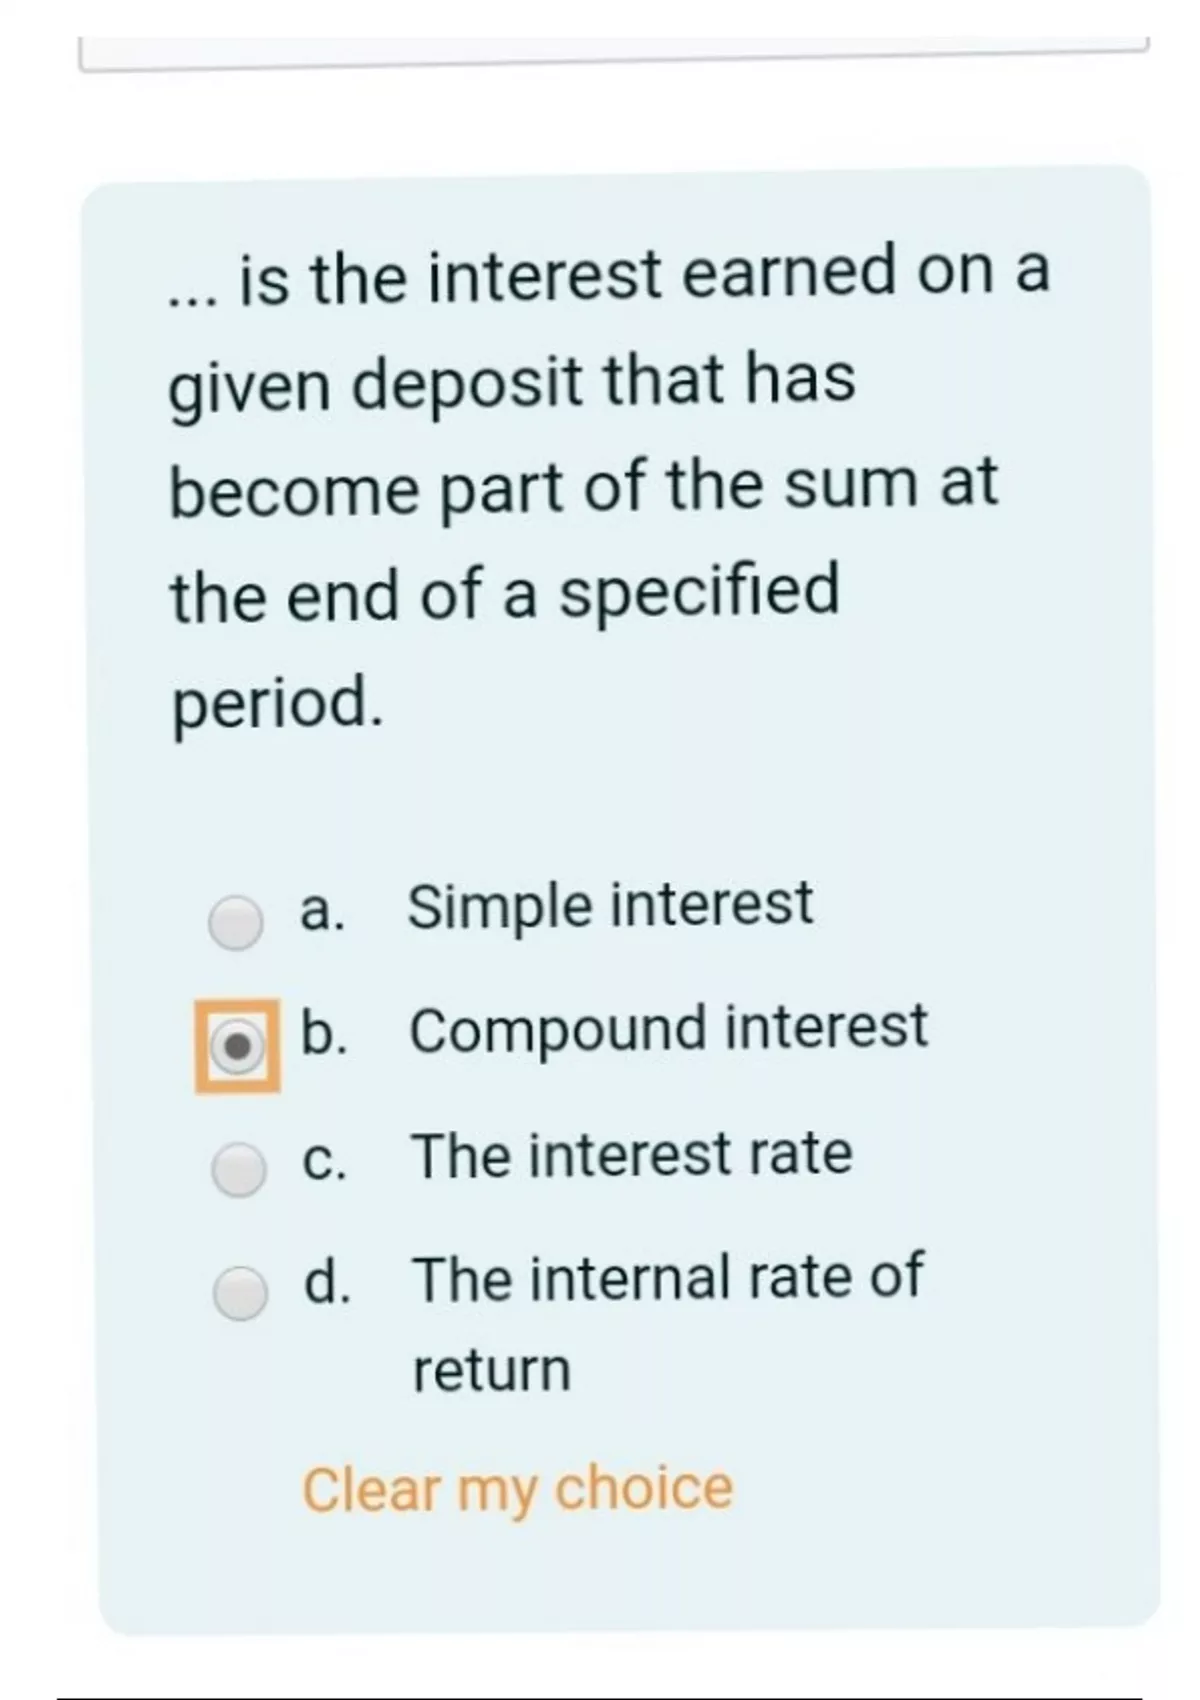Image resolution: width=1200 pixels, height=1700 pixels.
Task: Click the "The interest rate" answer text
Action: (632, 1153)
